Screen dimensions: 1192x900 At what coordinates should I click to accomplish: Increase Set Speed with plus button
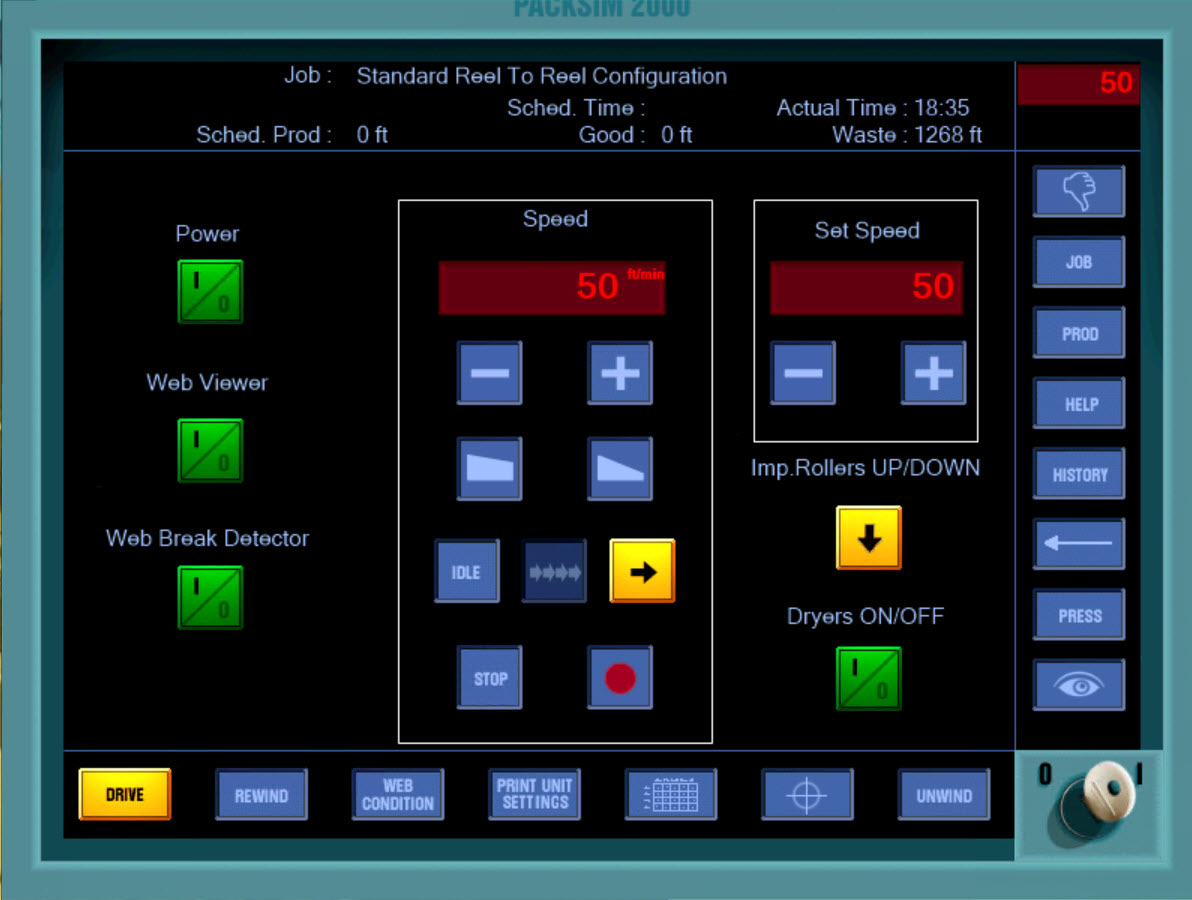tap(933, 373)
